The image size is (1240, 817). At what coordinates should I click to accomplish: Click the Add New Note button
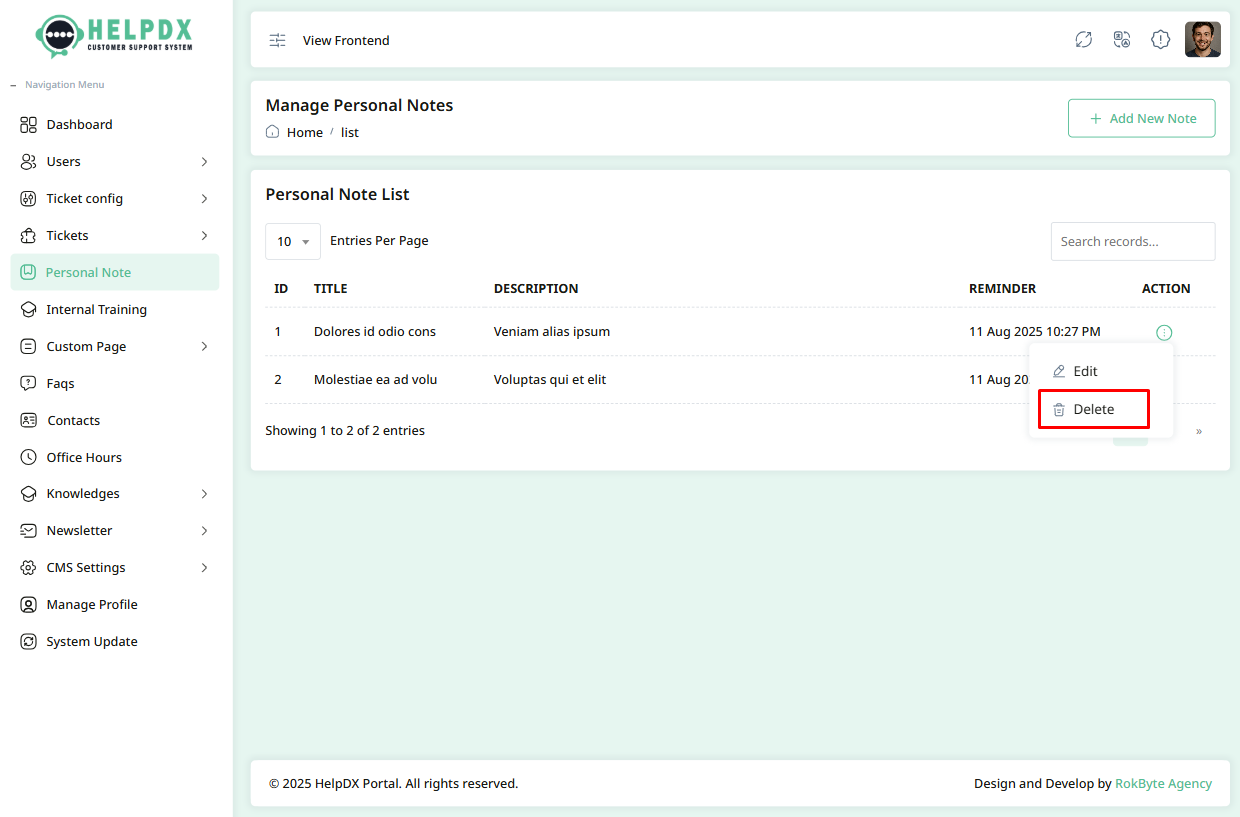1141,118
